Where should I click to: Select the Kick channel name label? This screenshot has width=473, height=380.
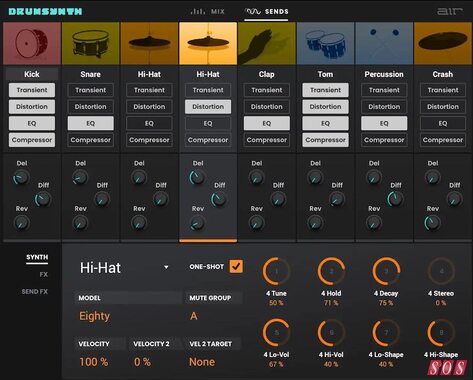point(32,74)
